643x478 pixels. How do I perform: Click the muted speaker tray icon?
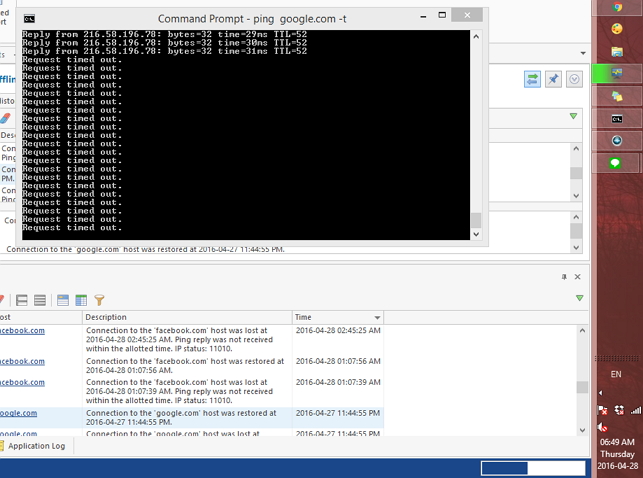point(602,428)
